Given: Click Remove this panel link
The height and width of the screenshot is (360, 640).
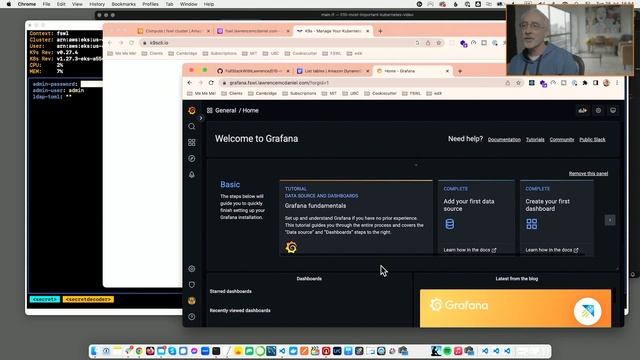Looking at the screenshot, I should click(588, 173).
